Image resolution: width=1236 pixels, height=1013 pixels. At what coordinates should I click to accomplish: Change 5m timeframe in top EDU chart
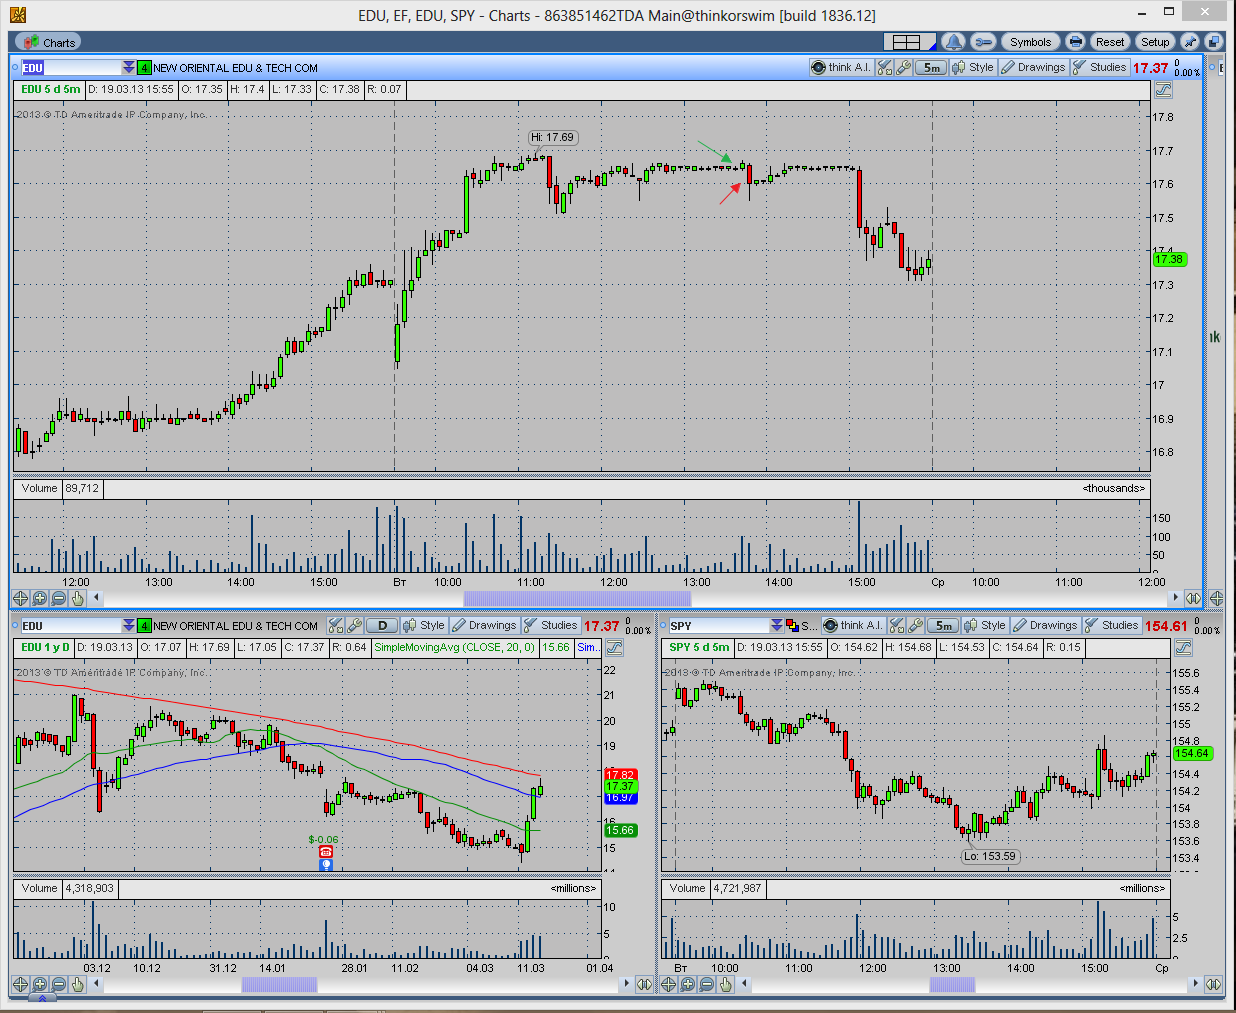pos(931,67)
